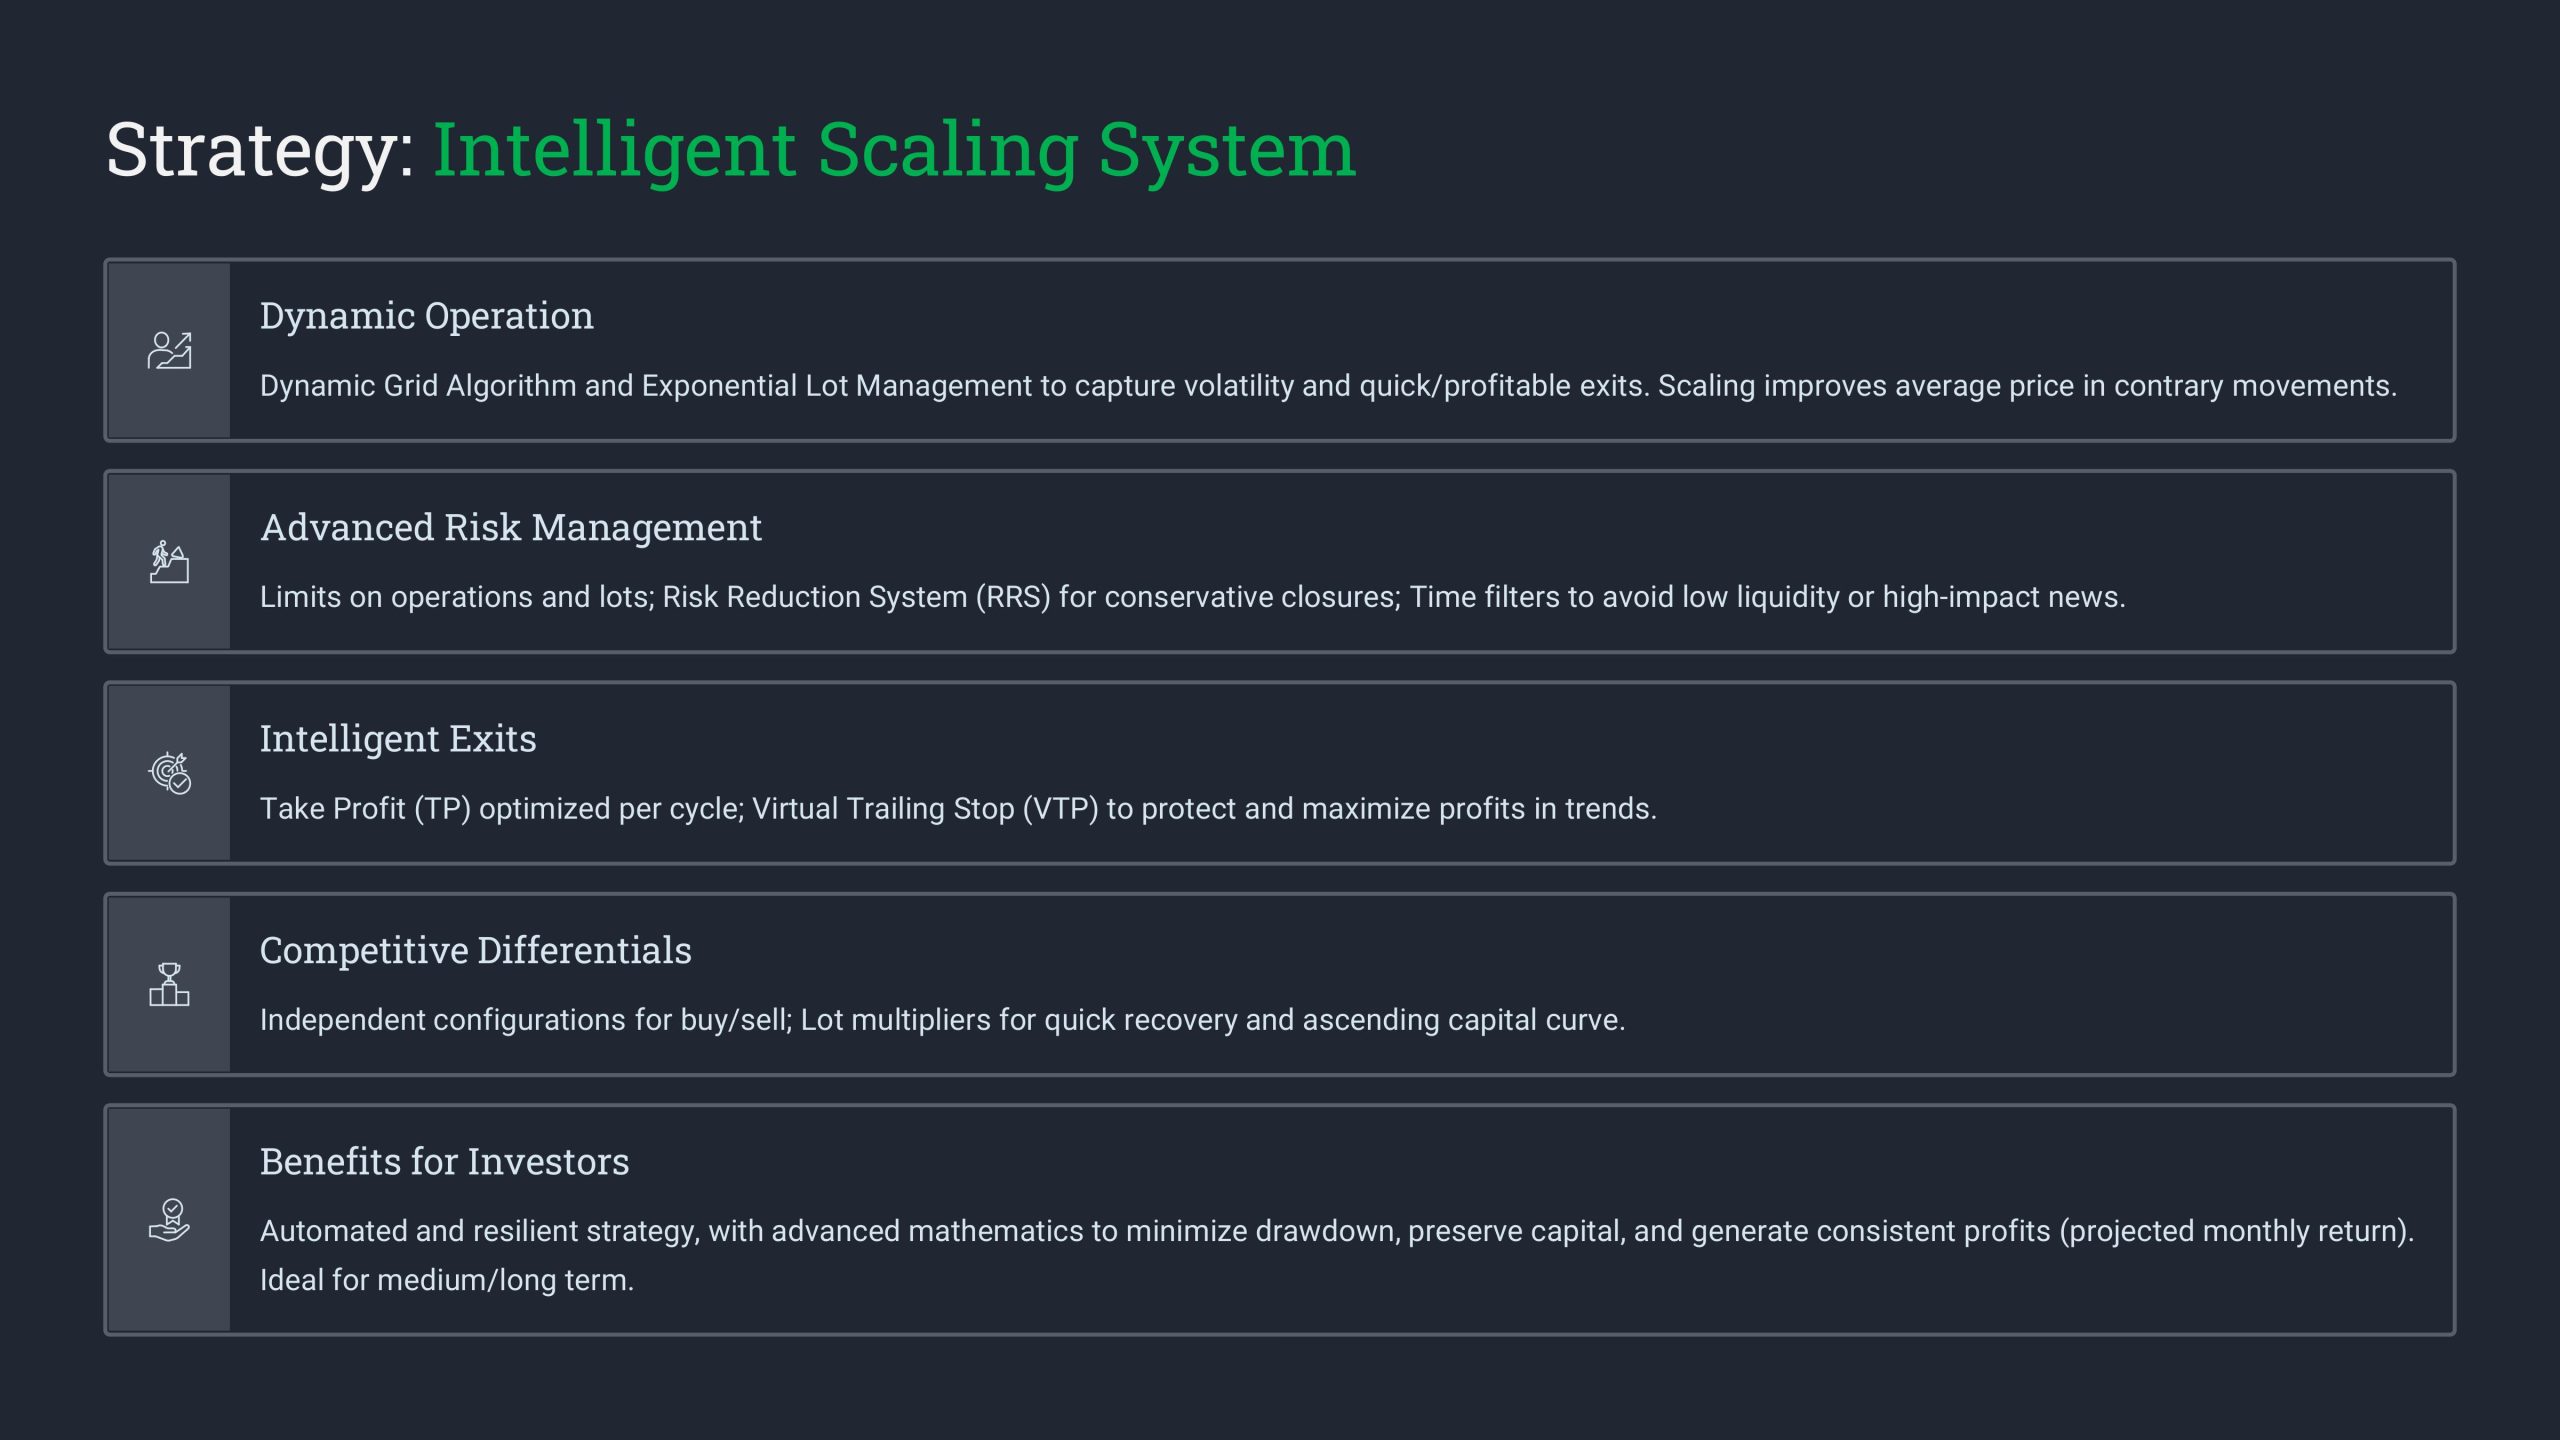Click the Risk Reduction System description text
2560x1440 pixels.
(1192, 597)
